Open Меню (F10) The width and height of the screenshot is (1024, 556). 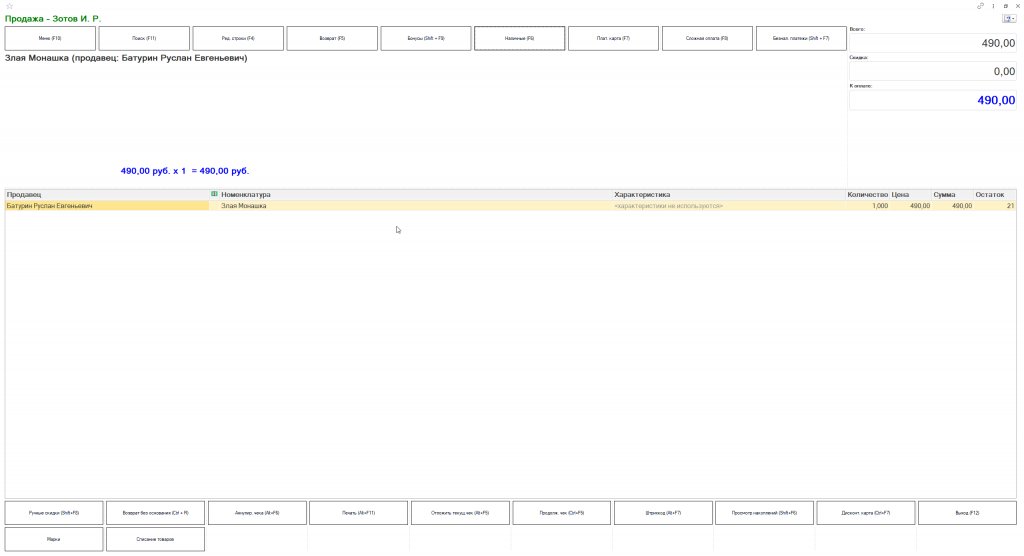[50, 39]
